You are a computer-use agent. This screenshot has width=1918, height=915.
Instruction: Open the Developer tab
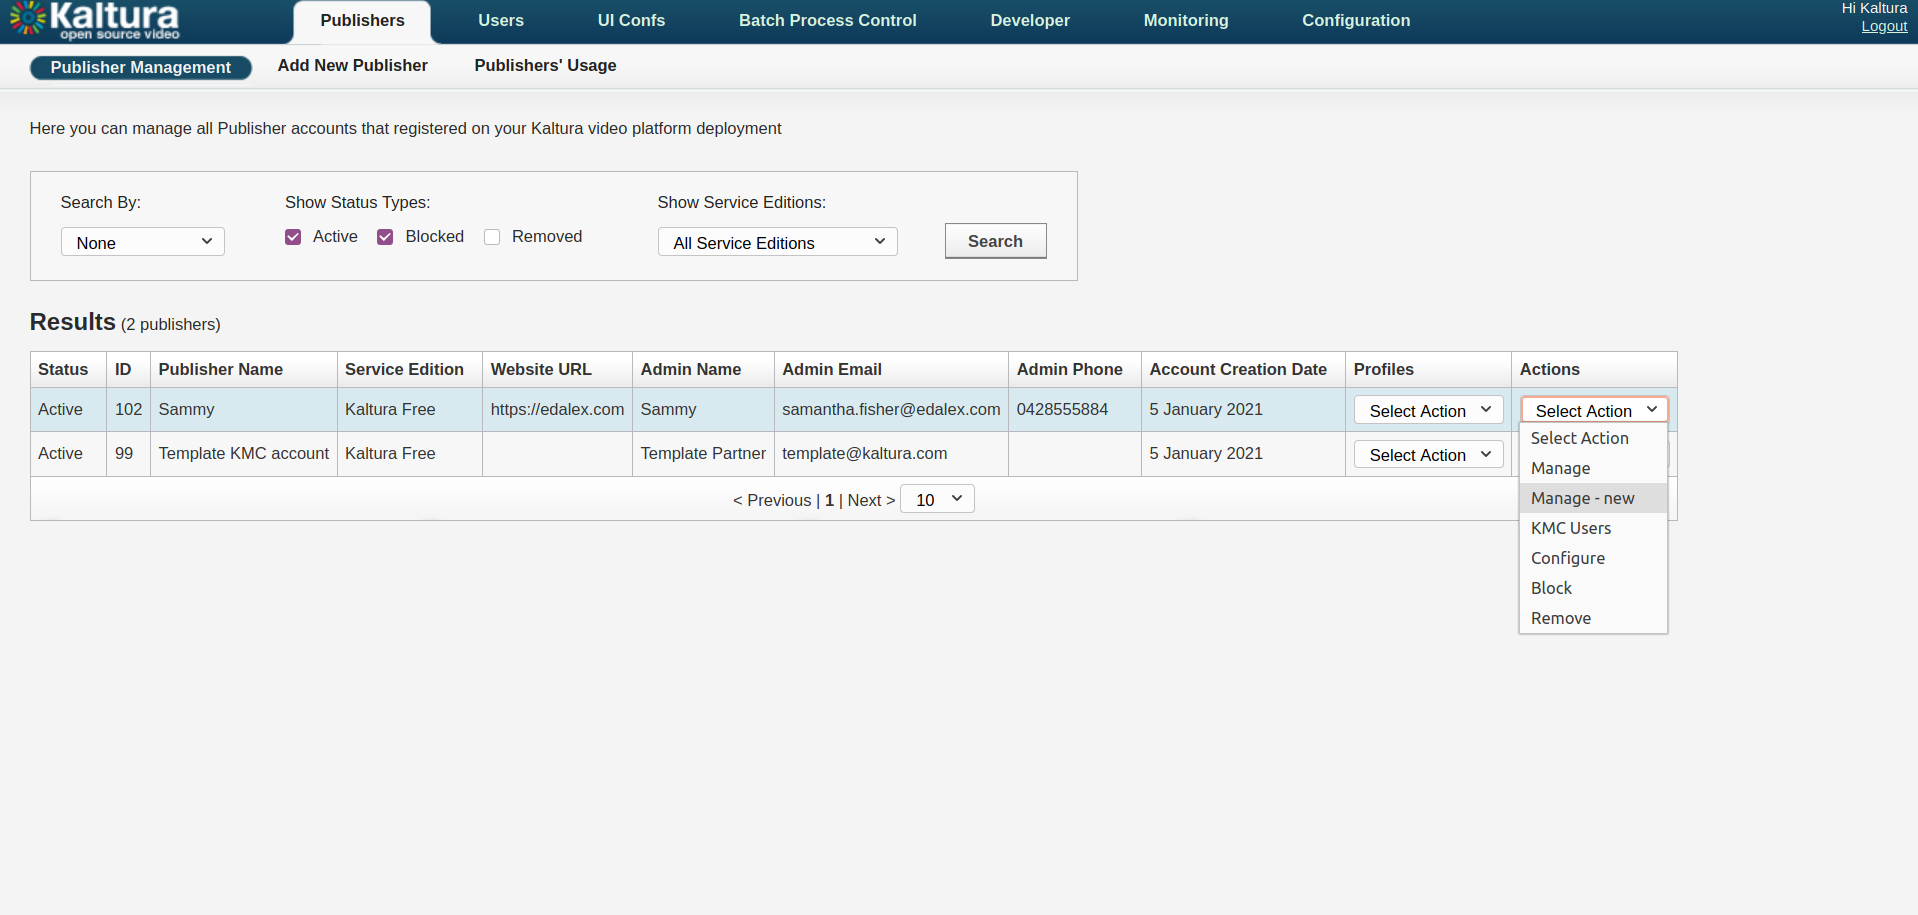(x=1030, y=21)
